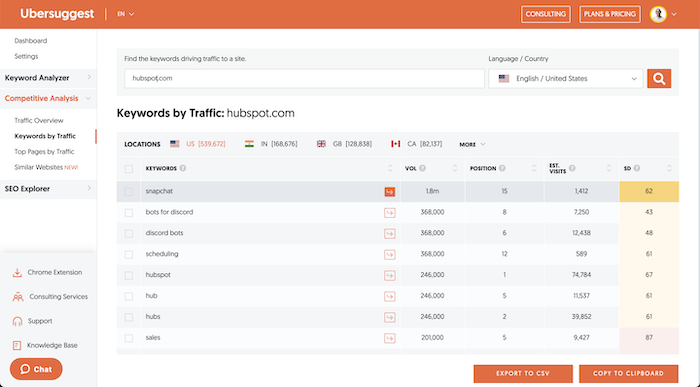Open the English / United States dropdown
Screen dimensions: 700x387
point(566,79)
